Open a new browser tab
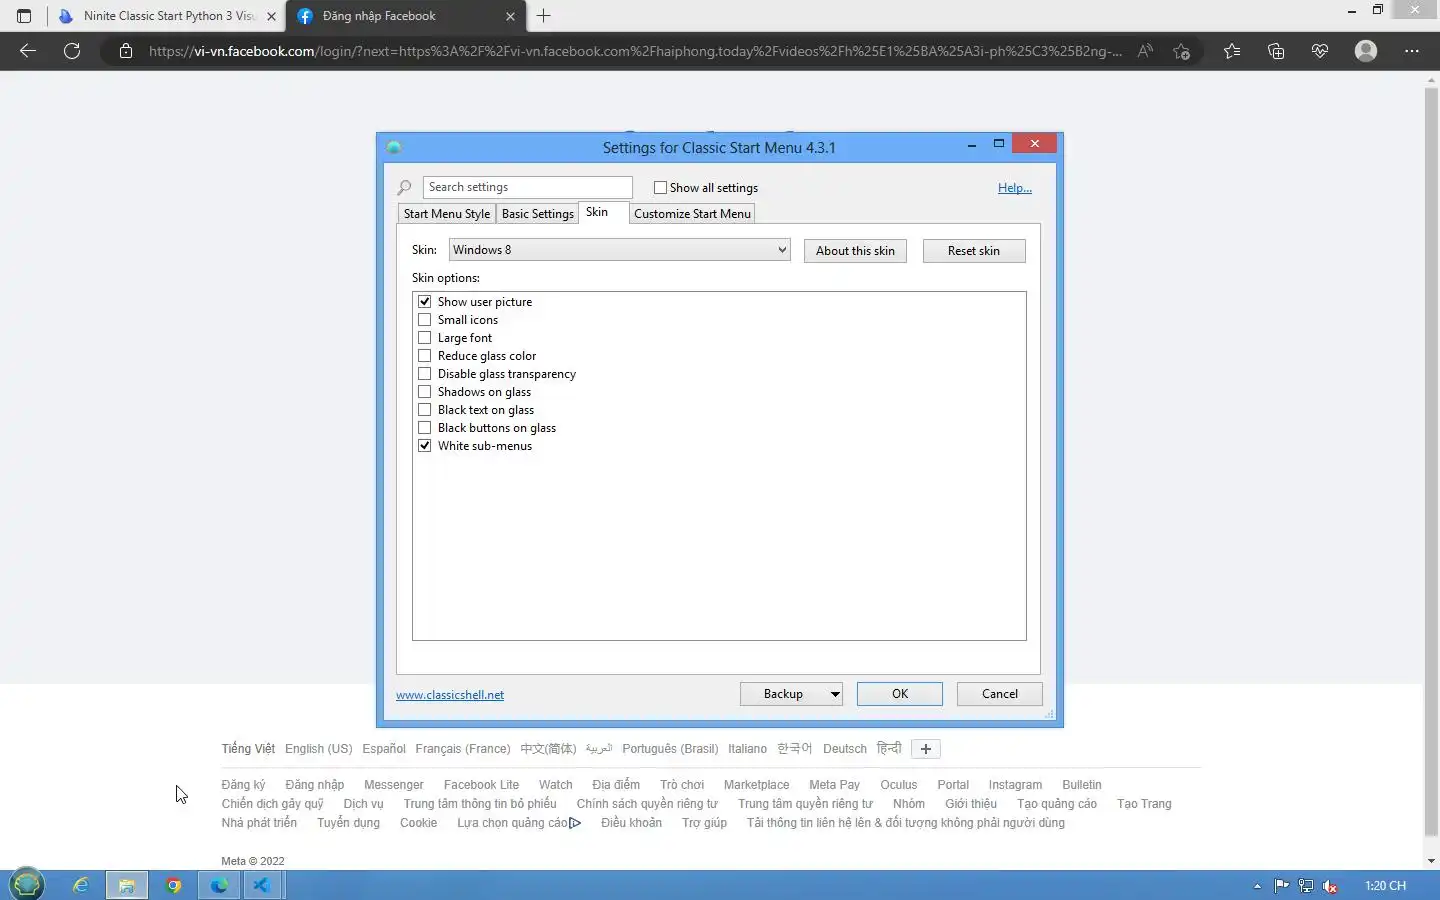Image resolution: width=1440 pixels, height=900 pixels. coord(544,16)
